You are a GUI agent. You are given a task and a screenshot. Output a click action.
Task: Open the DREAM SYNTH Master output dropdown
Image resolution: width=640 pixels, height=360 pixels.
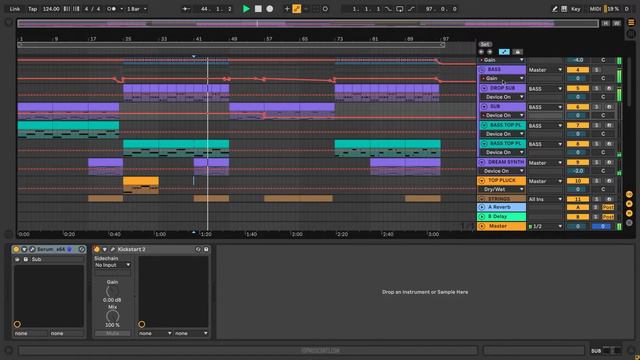point(545,162)
